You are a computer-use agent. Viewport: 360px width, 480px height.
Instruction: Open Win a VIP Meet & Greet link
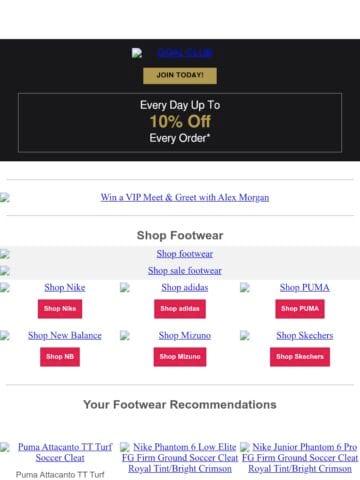click(185, 197)
